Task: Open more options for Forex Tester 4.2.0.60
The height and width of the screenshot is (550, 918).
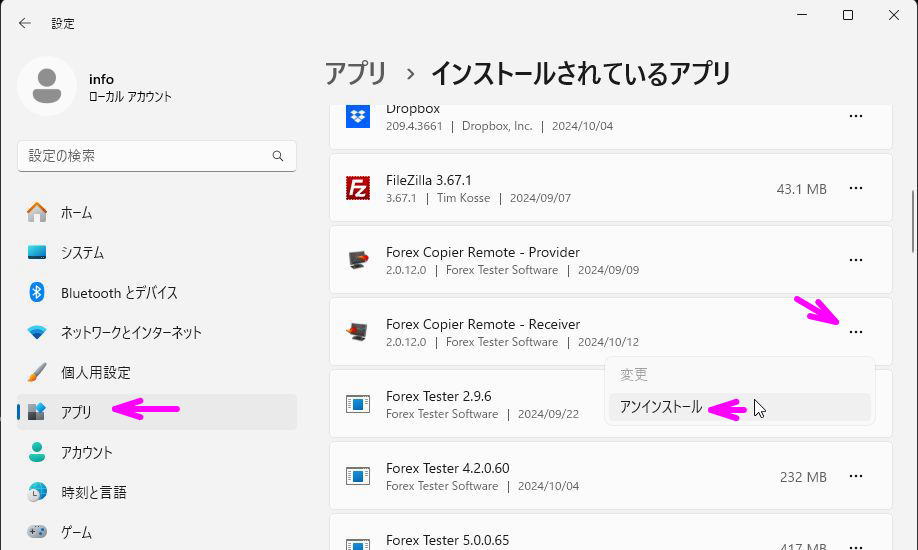Action: pyautogui.click(x=855, y=476)
